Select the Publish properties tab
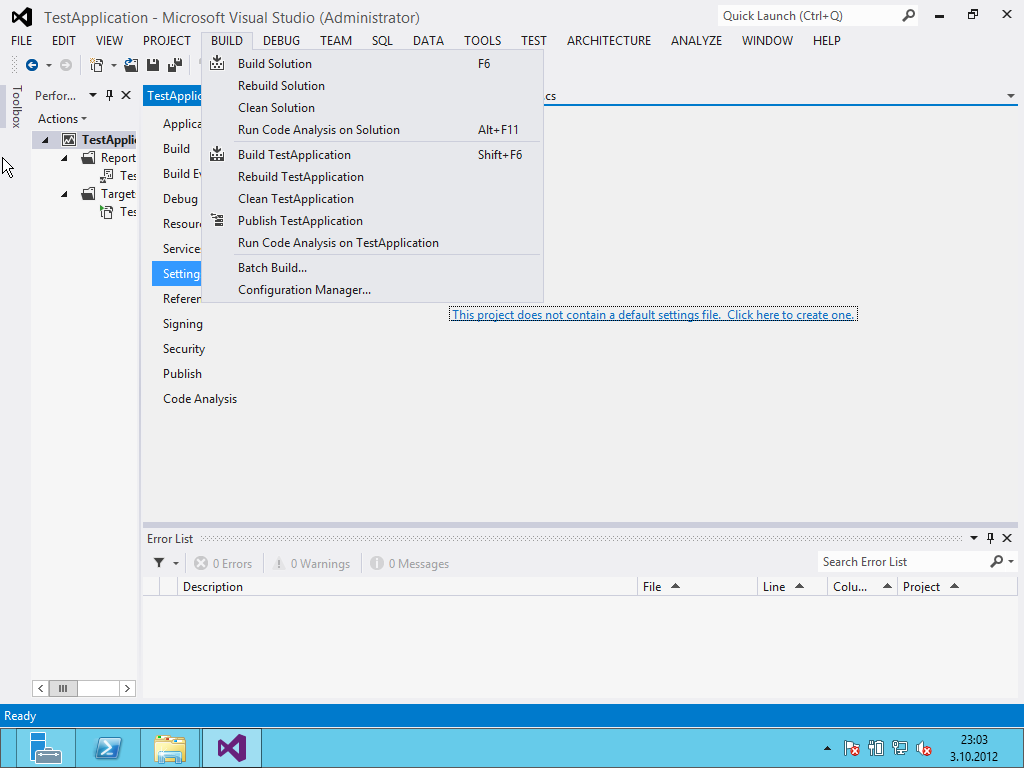The width and height of the screenshot is (1024, 768). pyautogui.click(x=182, y=374)
